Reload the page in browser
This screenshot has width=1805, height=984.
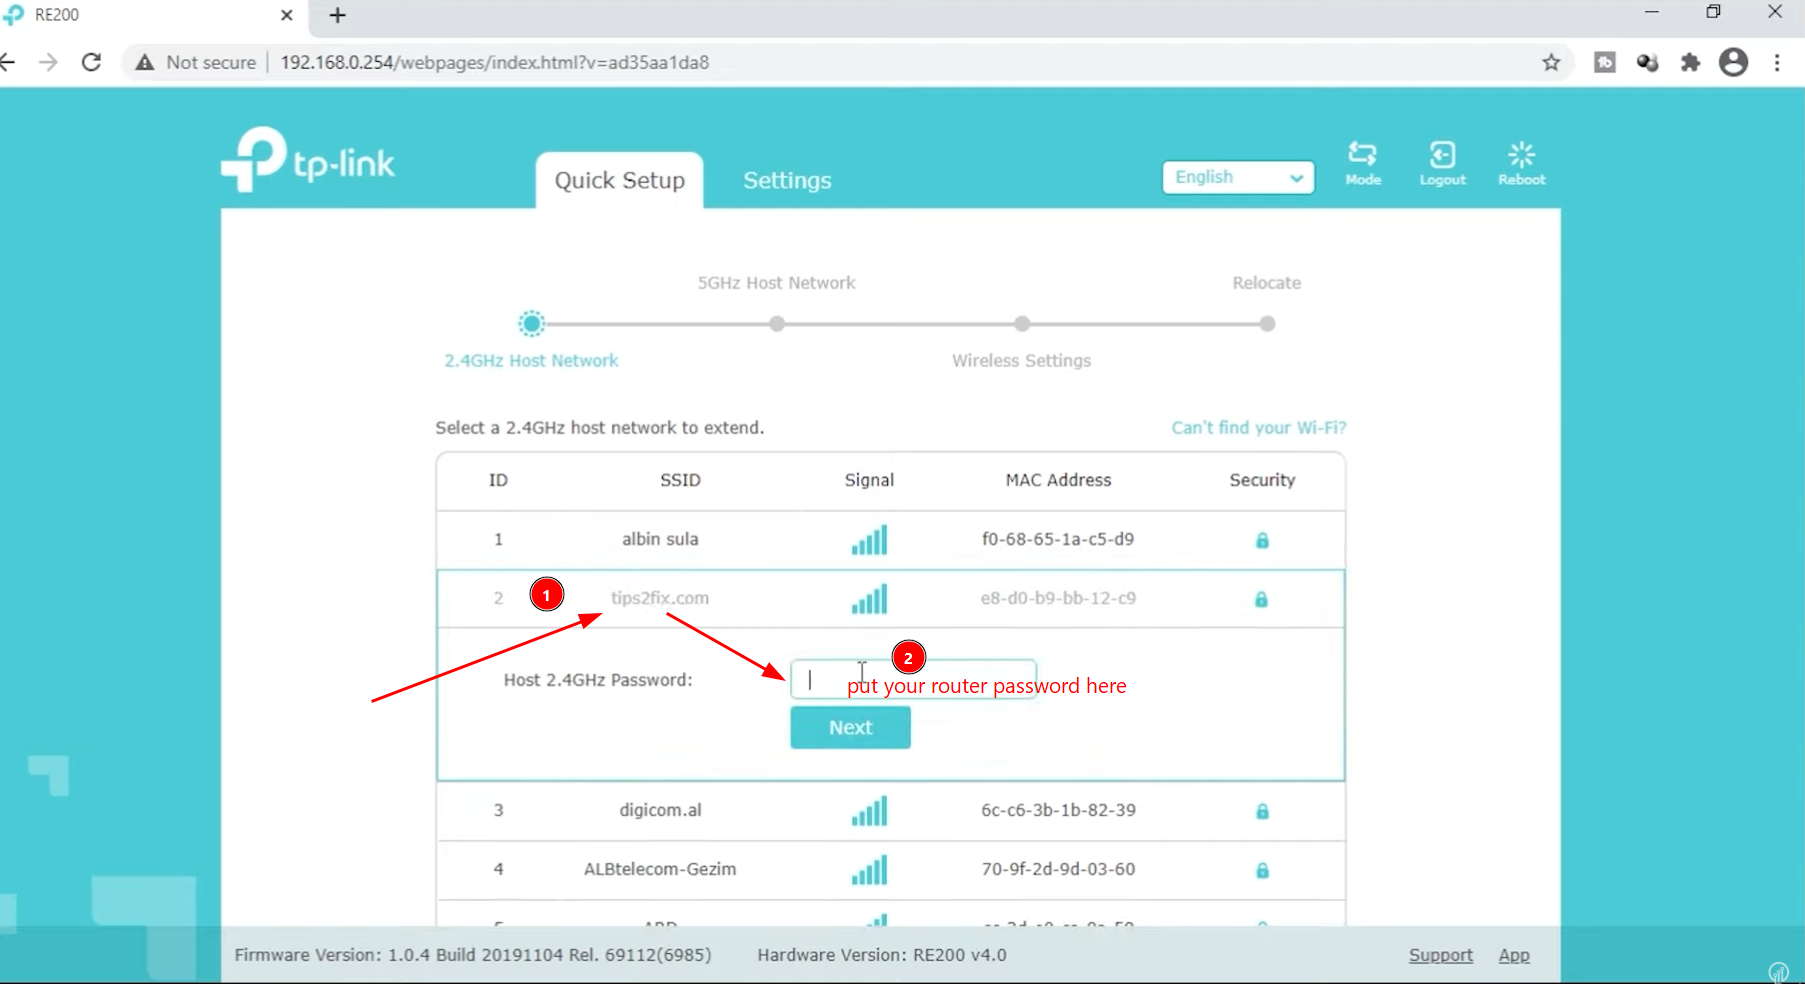tap(91, 62)
